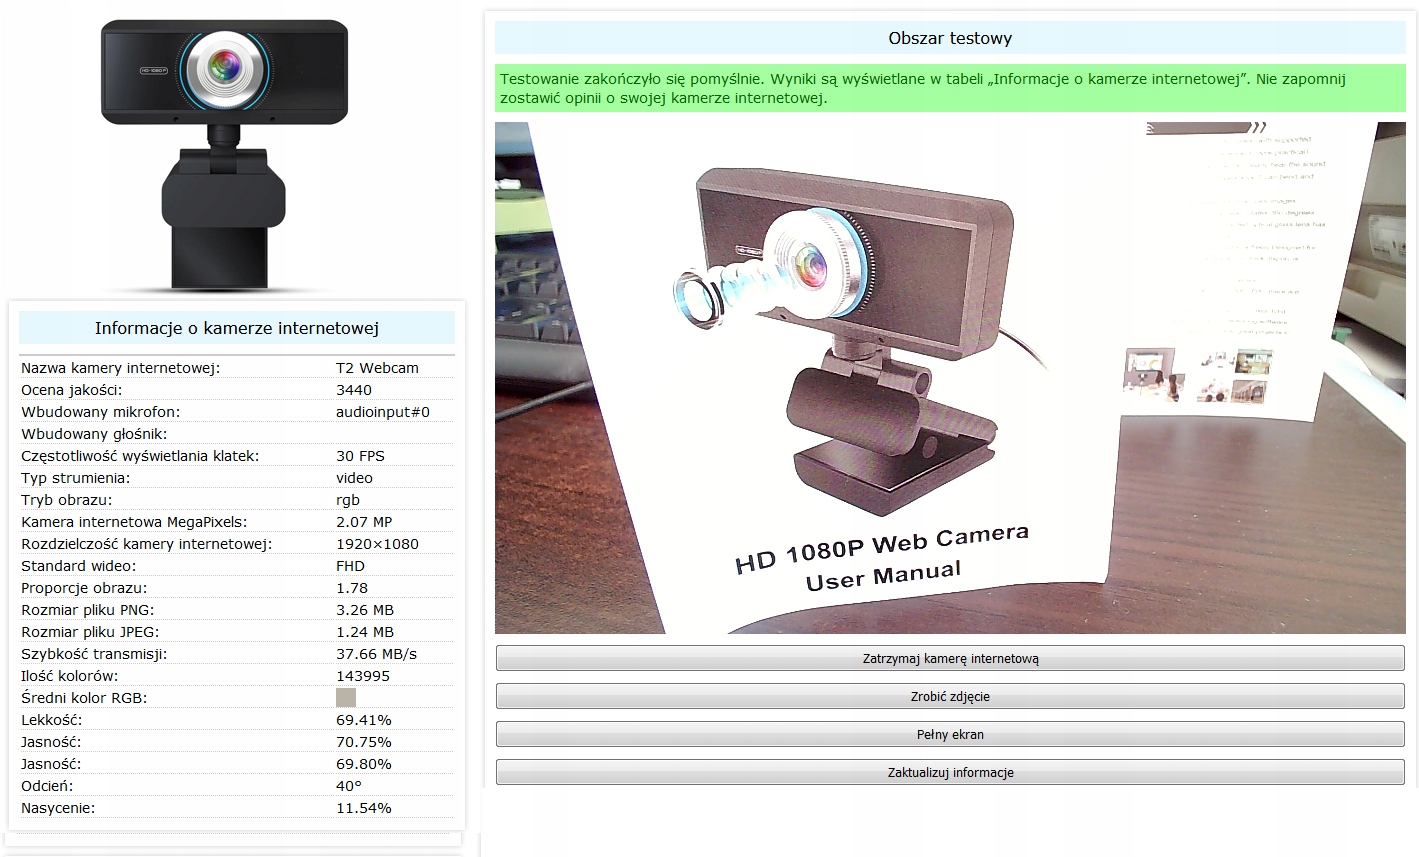This screenshot has height=857, width=1419.
Task: Click the 'Wbudowany mikrofon:' label
Action: 101,412
